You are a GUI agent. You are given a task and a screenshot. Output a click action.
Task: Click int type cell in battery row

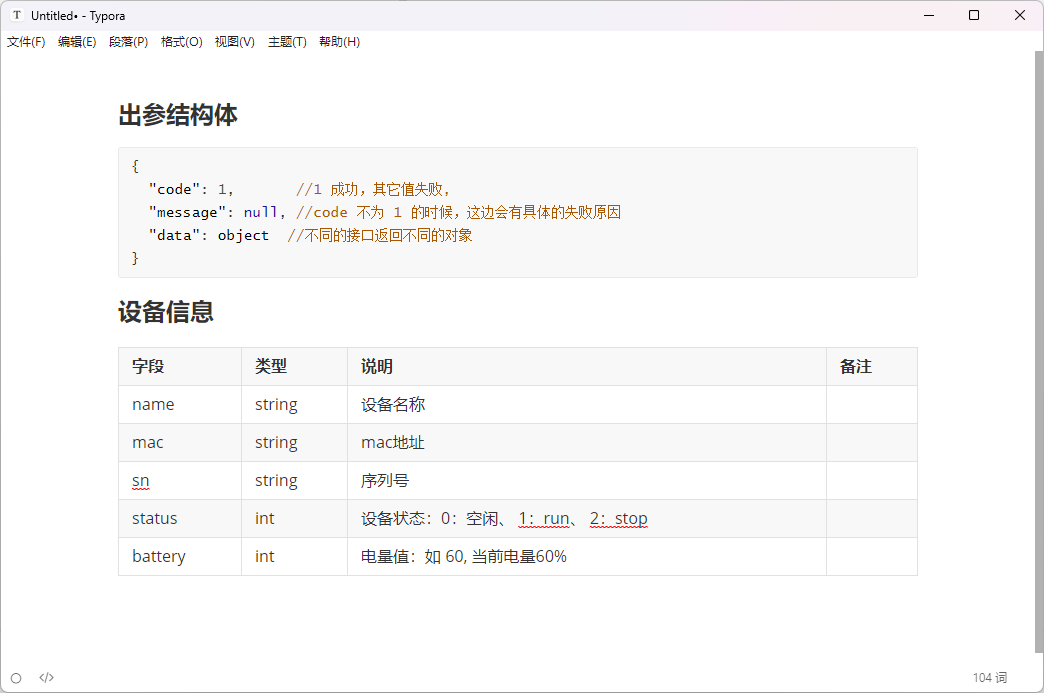point(294,556)
